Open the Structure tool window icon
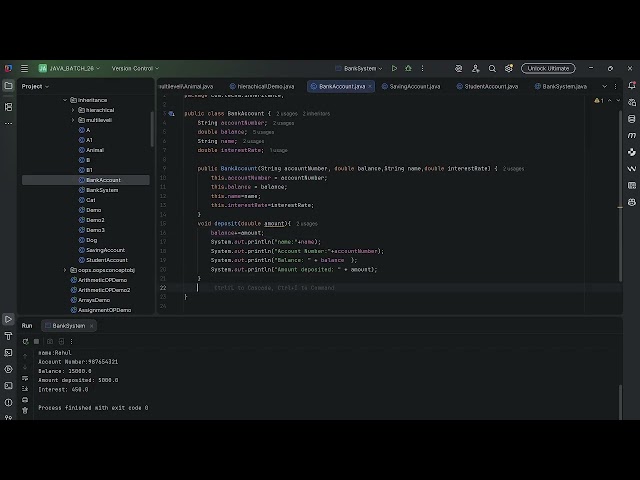This screenshot has width=640, height=480. pos(8,107)
